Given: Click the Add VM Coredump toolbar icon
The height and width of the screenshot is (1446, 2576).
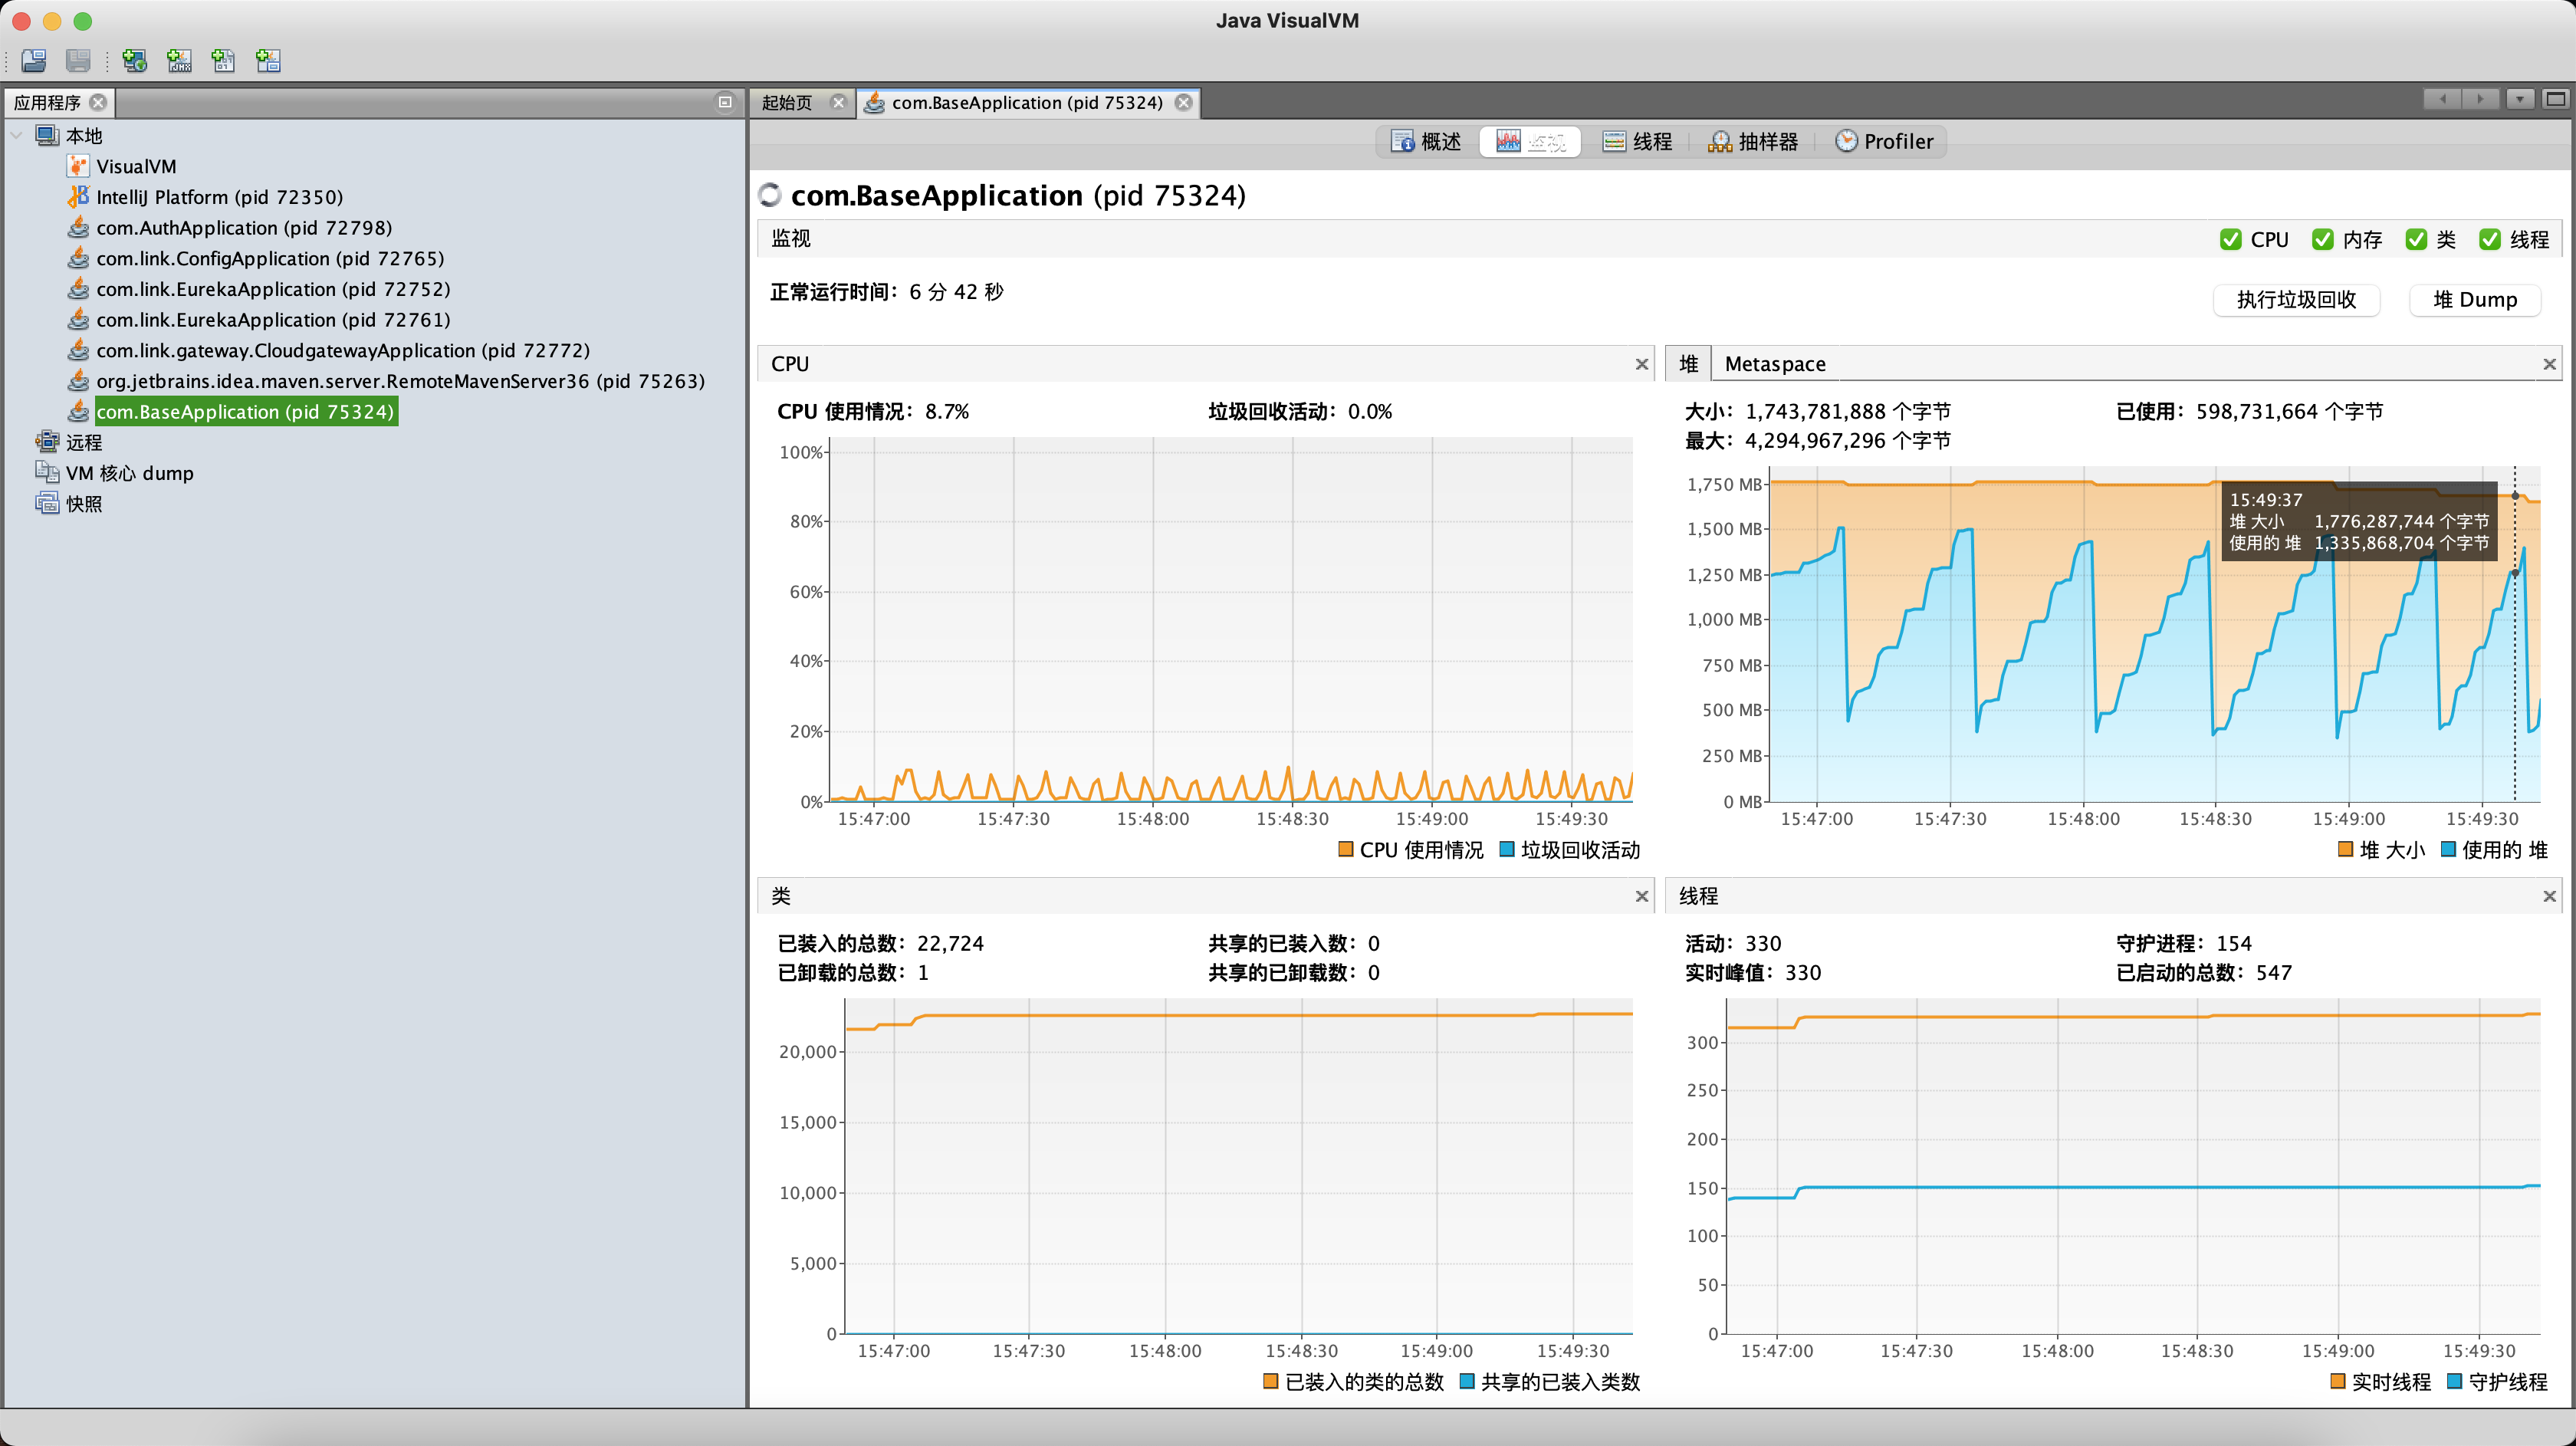Looking at the screenshot, I should pyautogui.click(x=223, y=61).
